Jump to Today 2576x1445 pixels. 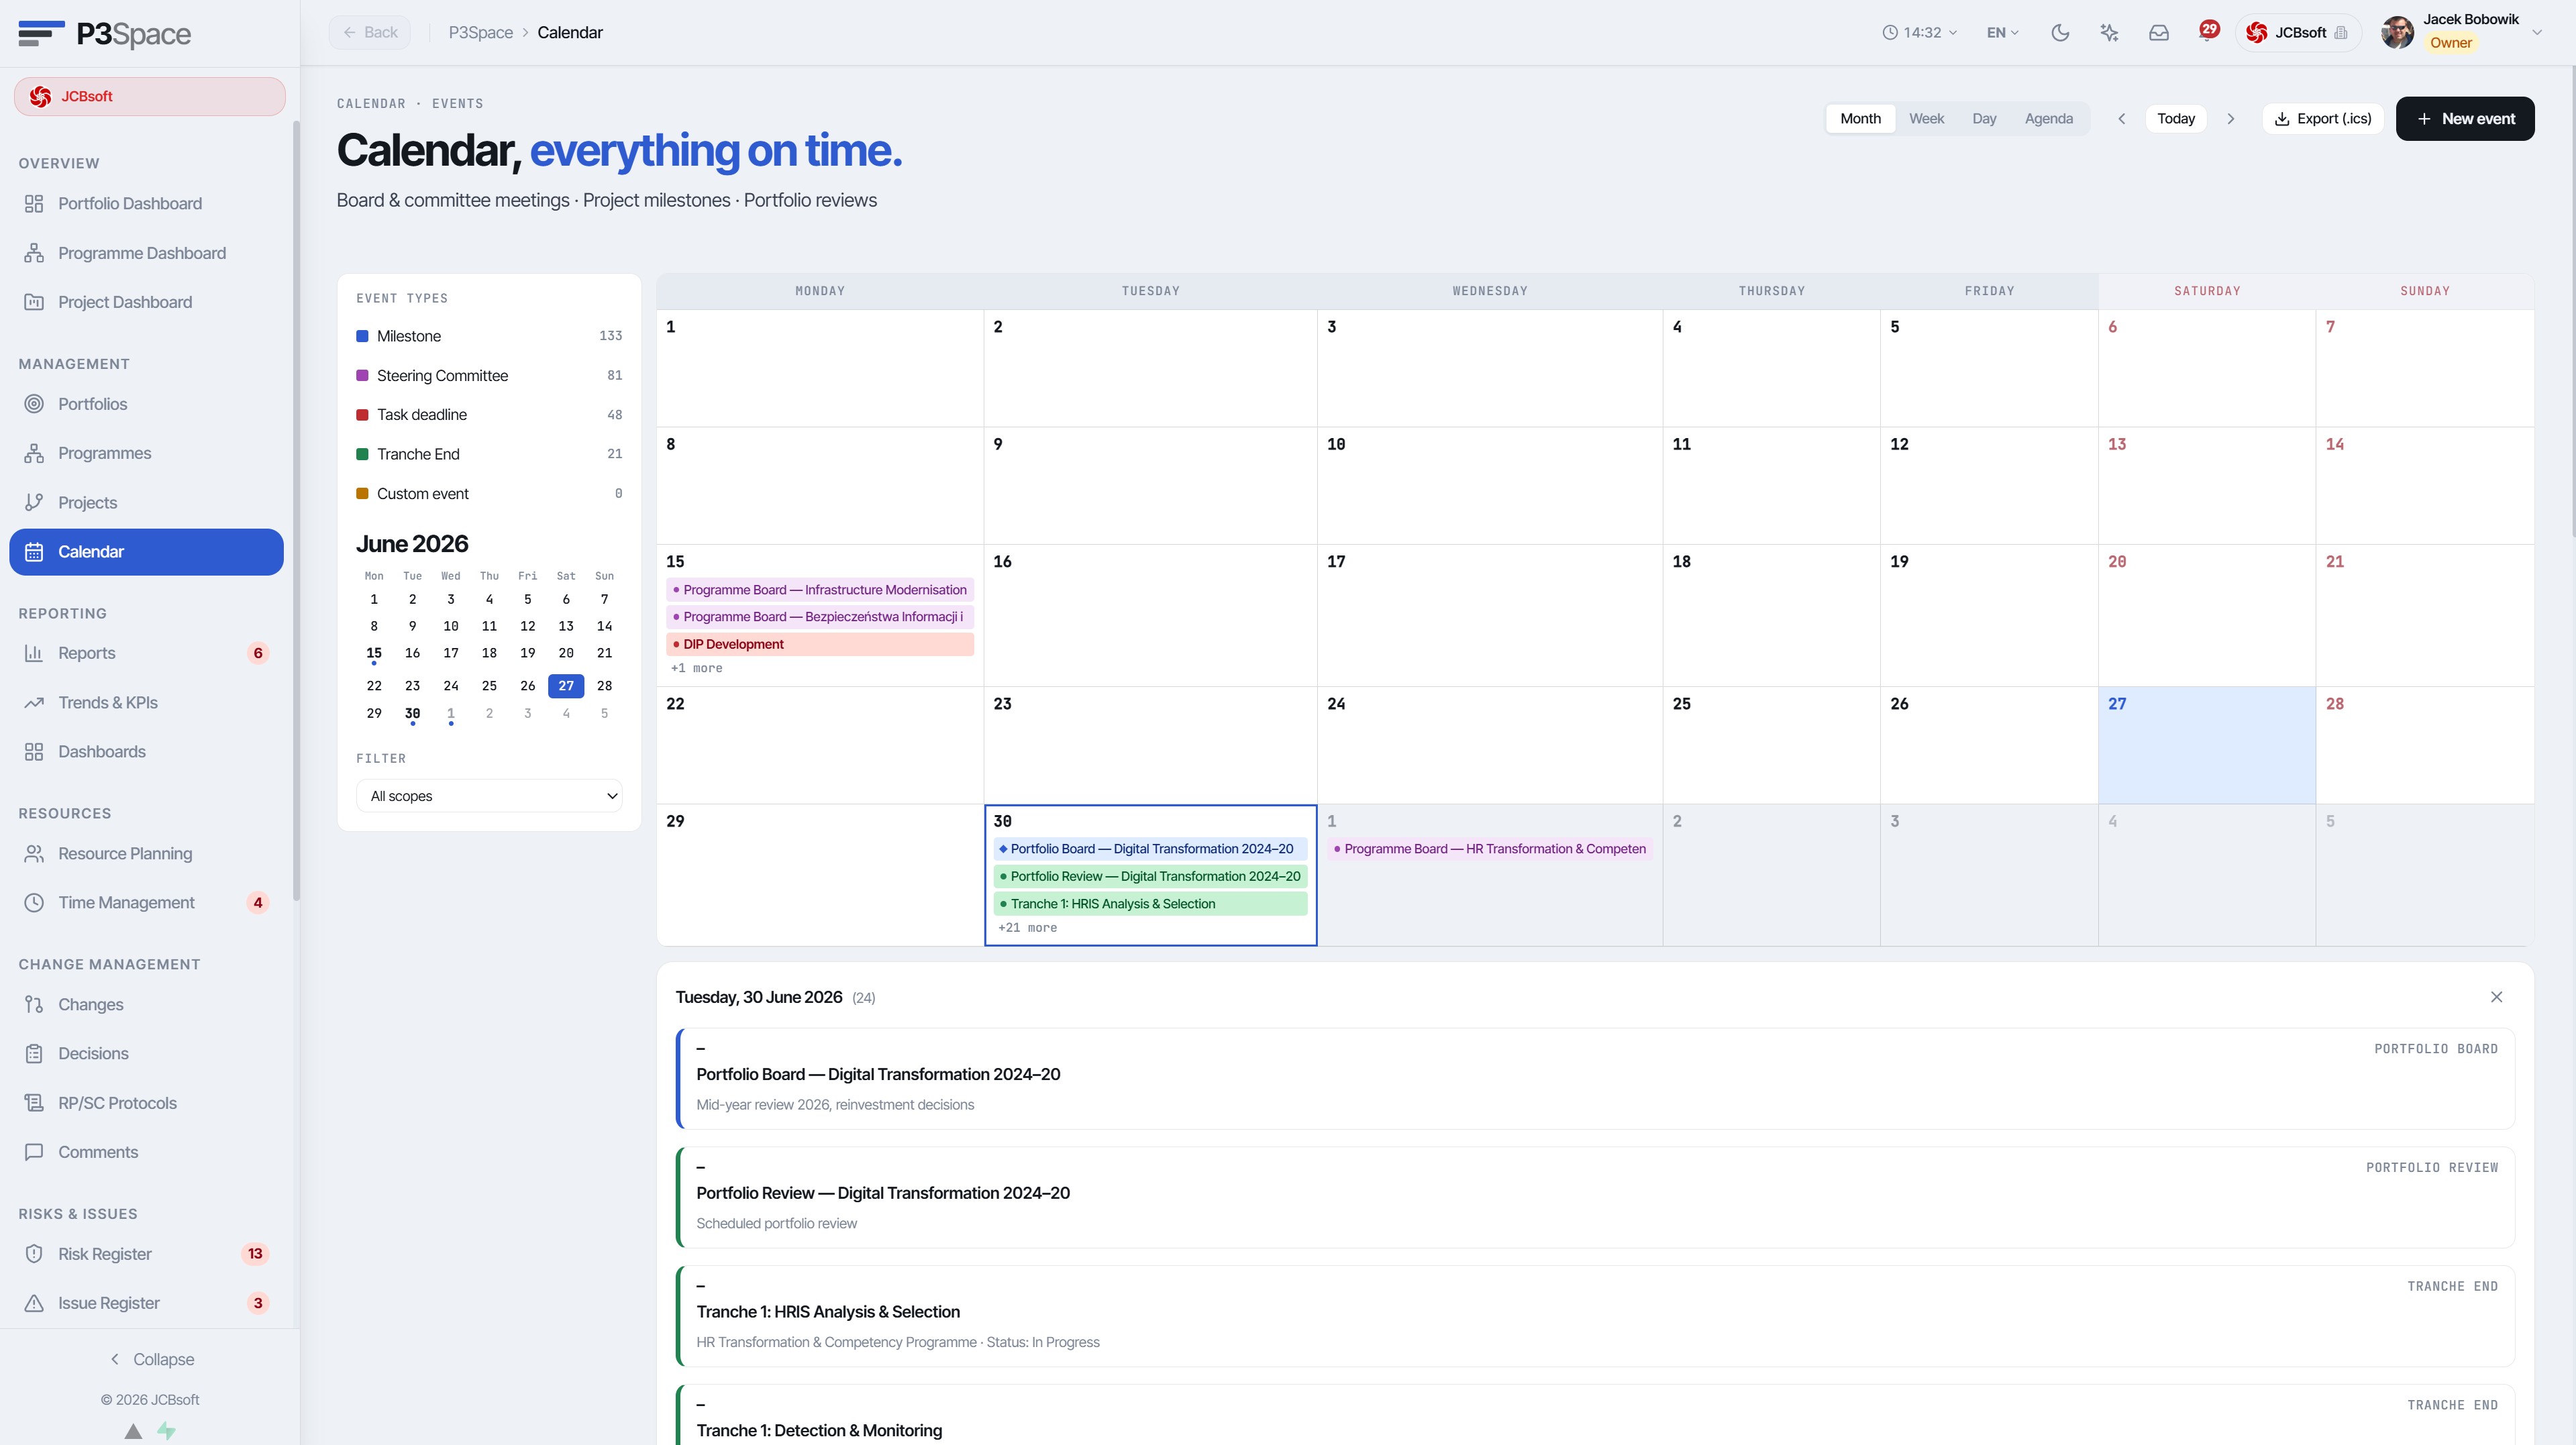(x=2175, y=118)
